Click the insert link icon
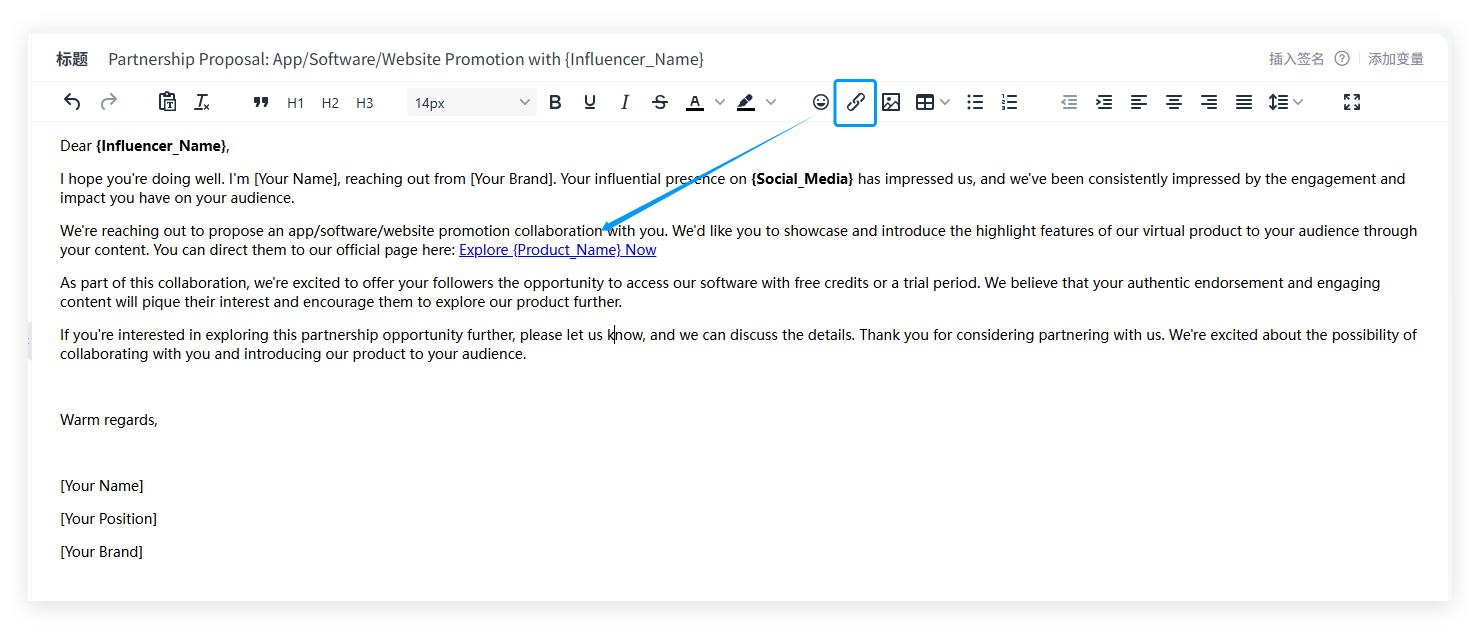This screenshot has width=1480, height=629. pos(855,102)
